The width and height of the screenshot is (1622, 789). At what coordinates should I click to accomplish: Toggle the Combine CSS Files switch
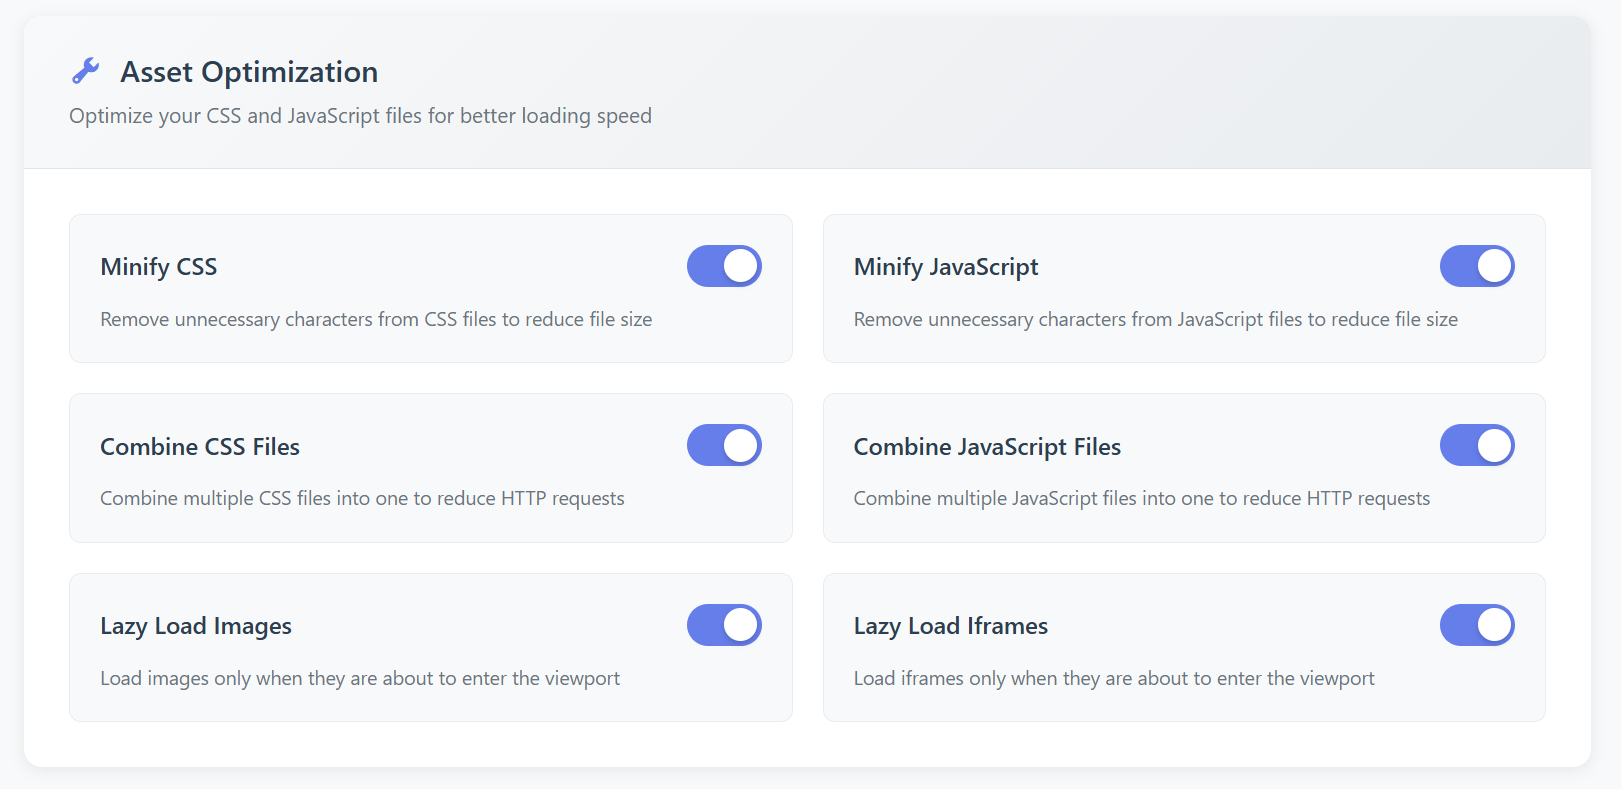[724, 445]
